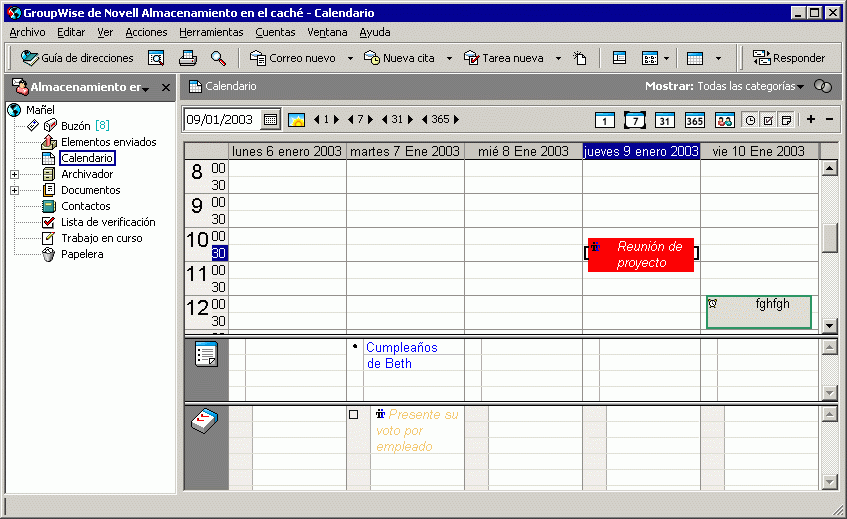Toggle appointments clock icon
The width and height of the screenshot is (847, 519).
click(750, 120)
